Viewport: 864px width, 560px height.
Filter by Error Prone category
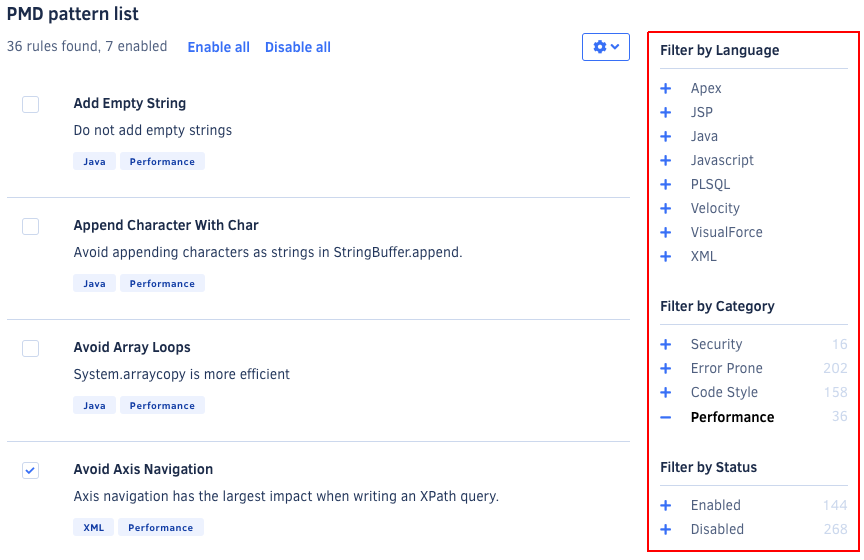pyautogui.click(x=726, y=369)
